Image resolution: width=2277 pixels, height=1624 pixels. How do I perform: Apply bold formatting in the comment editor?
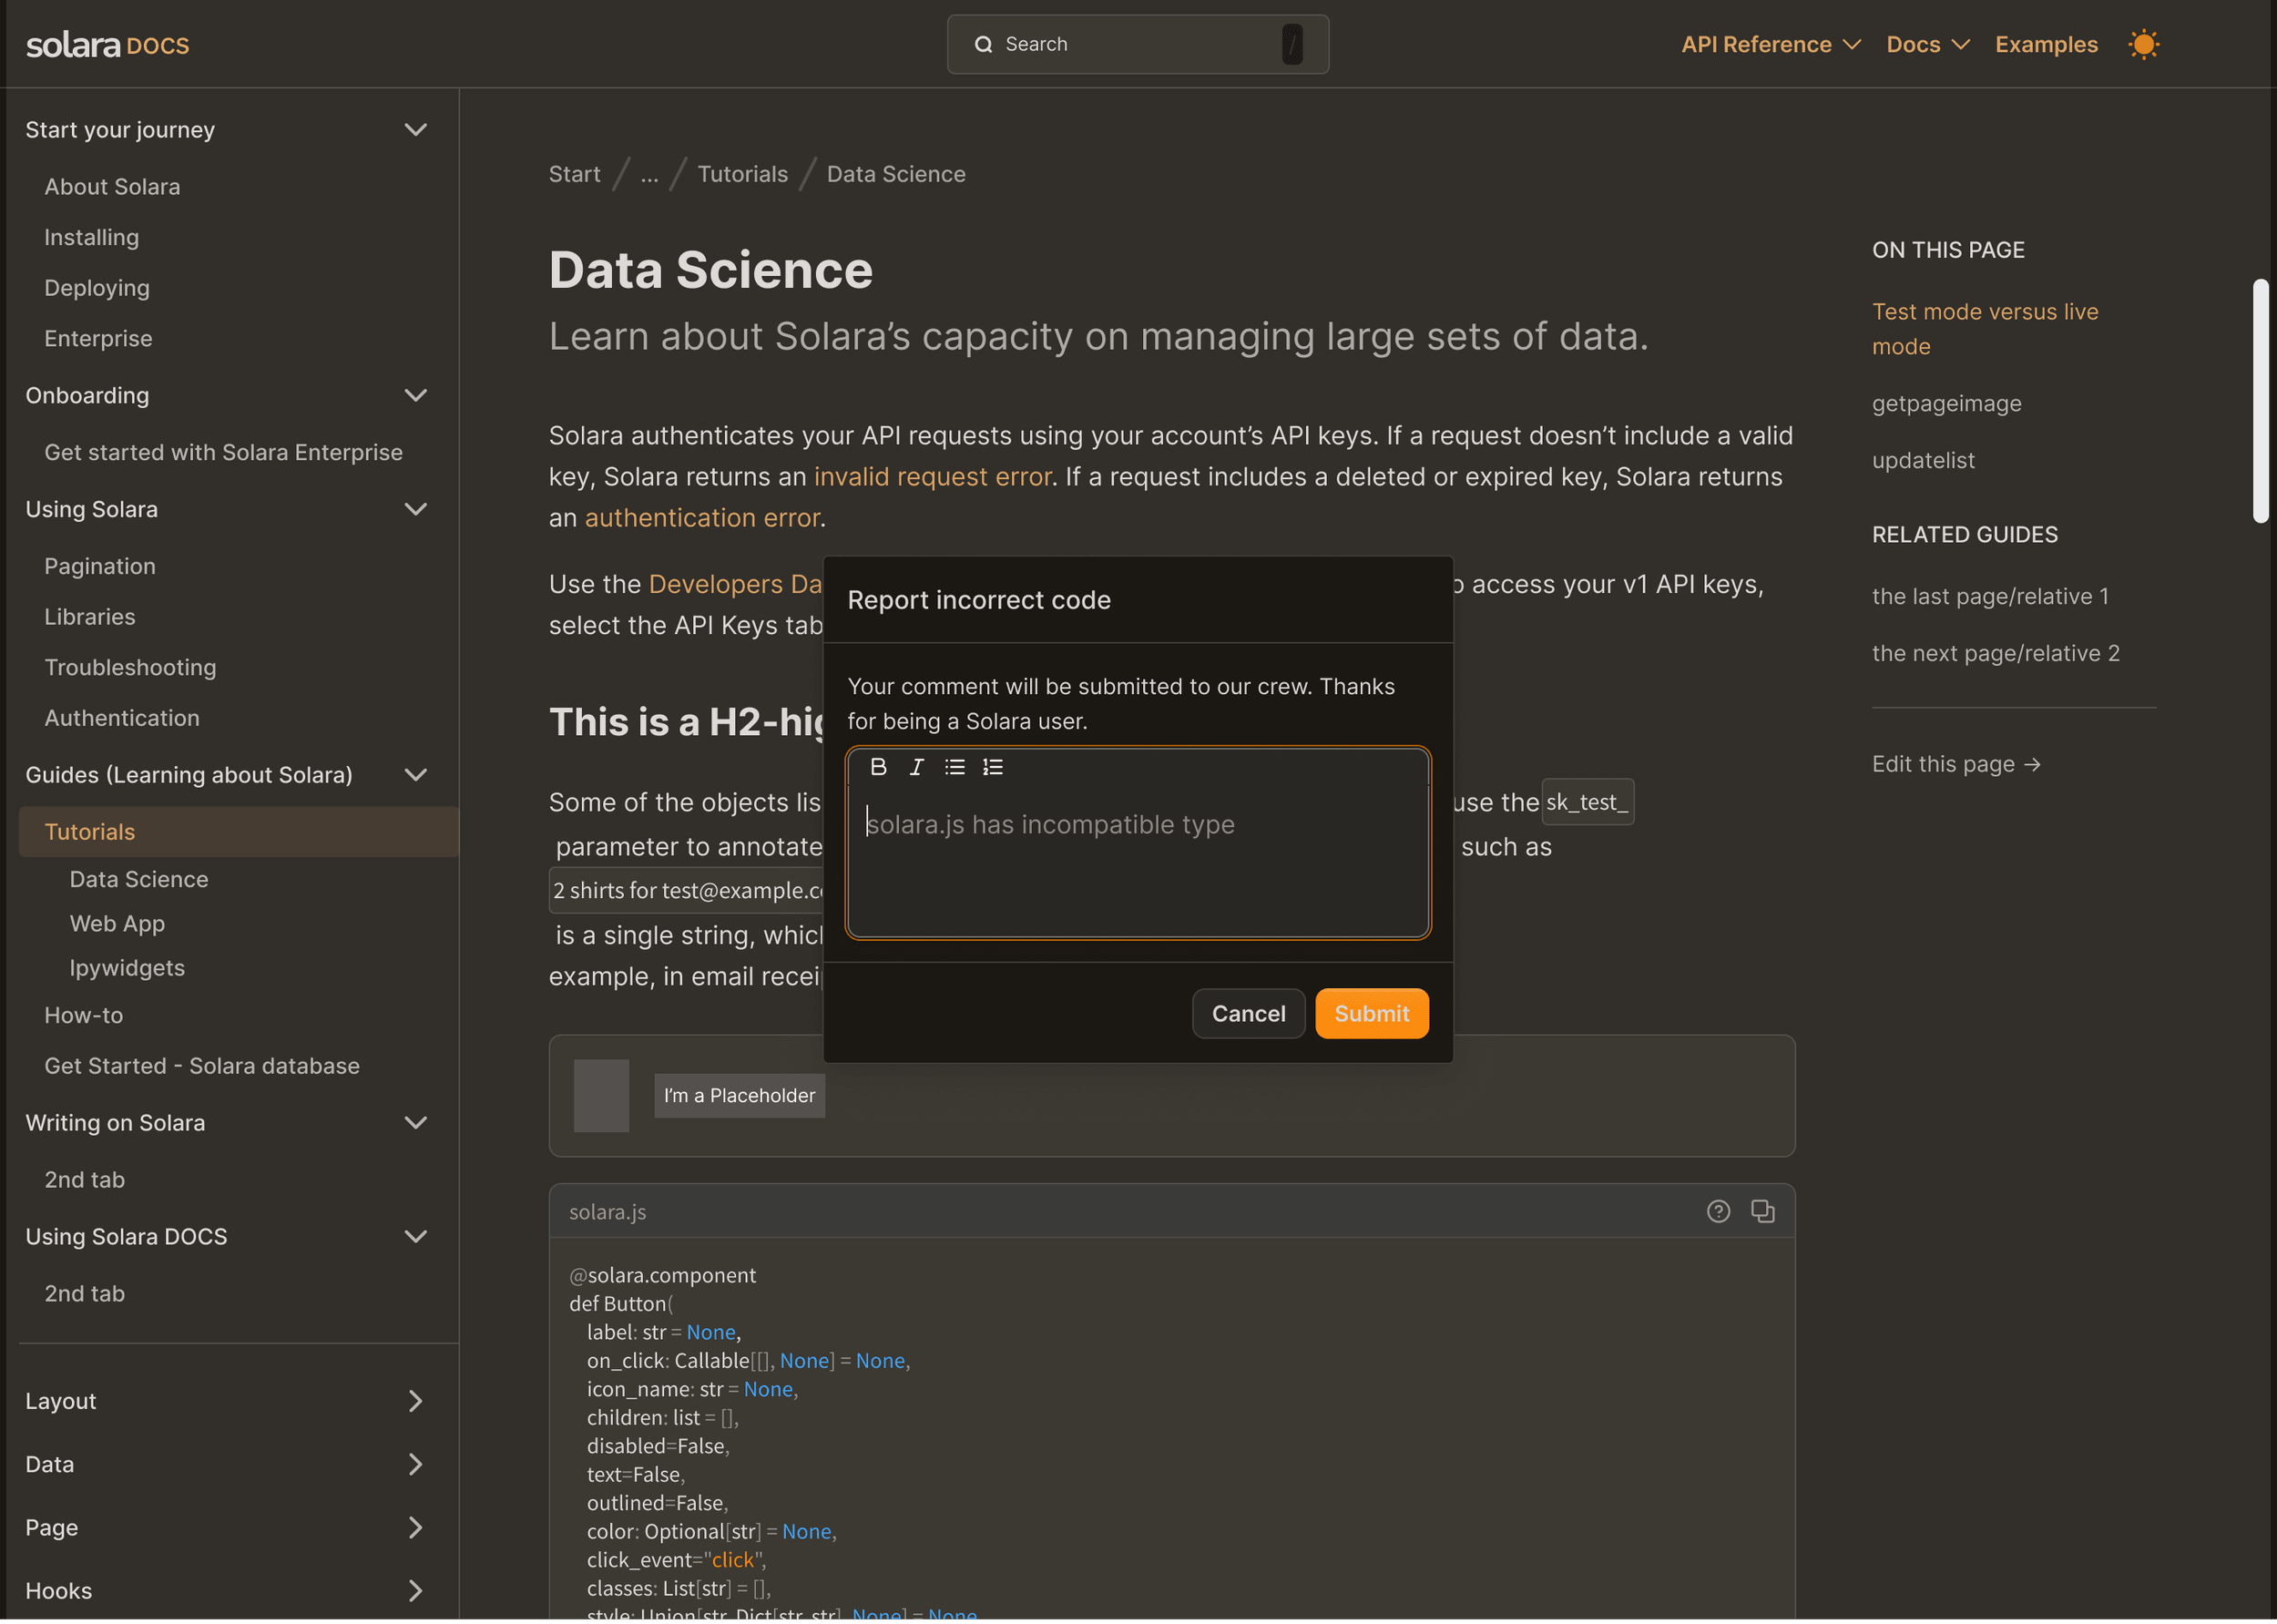[878, 767]
